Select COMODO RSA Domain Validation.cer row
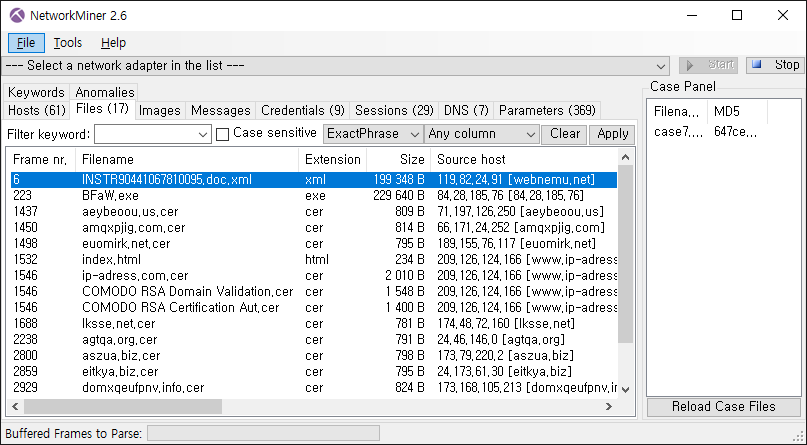 313,291
